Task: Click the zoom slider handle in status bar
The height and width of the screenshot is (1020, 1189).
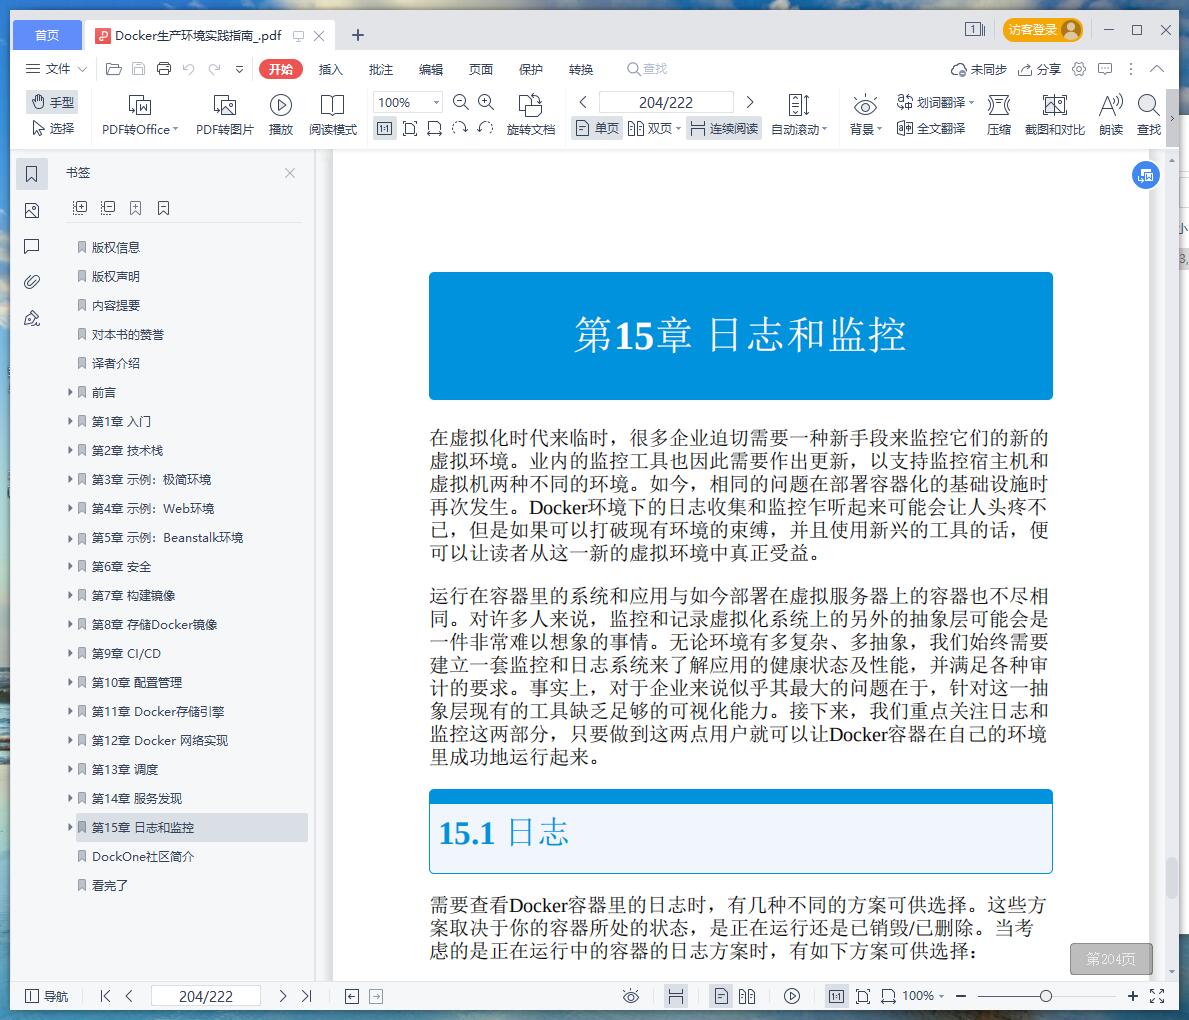Action: (x=1046, y=996)
